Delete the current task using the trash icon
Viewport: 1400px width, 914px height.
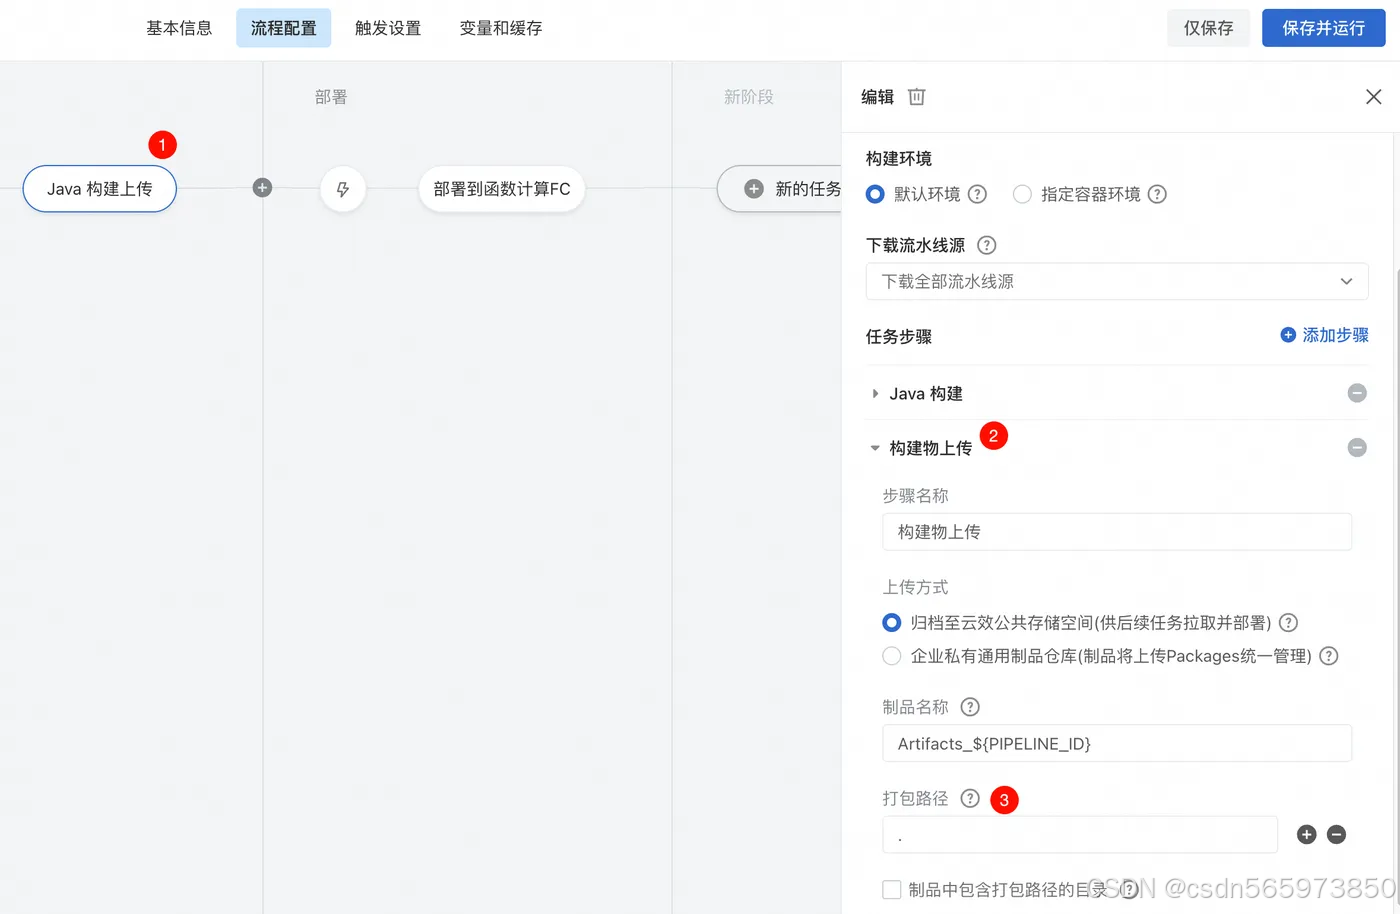click(916, 96)
